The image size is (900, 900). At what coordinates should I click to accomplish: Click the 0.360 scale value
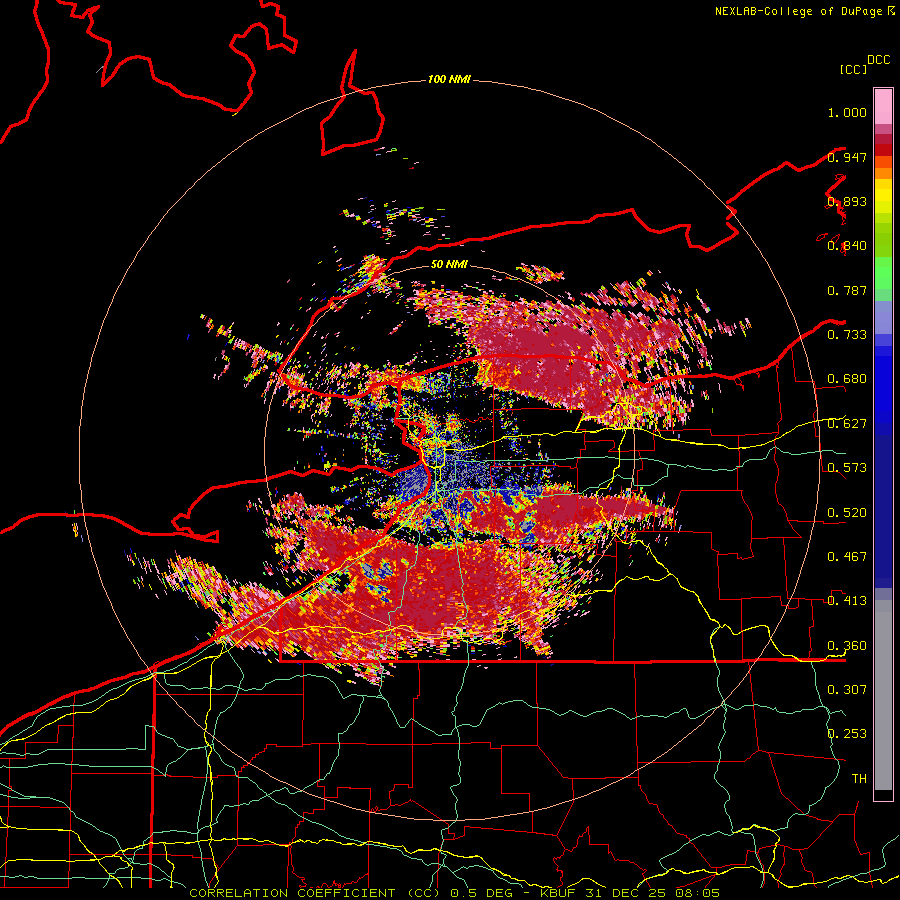click(x=847, y=646)
